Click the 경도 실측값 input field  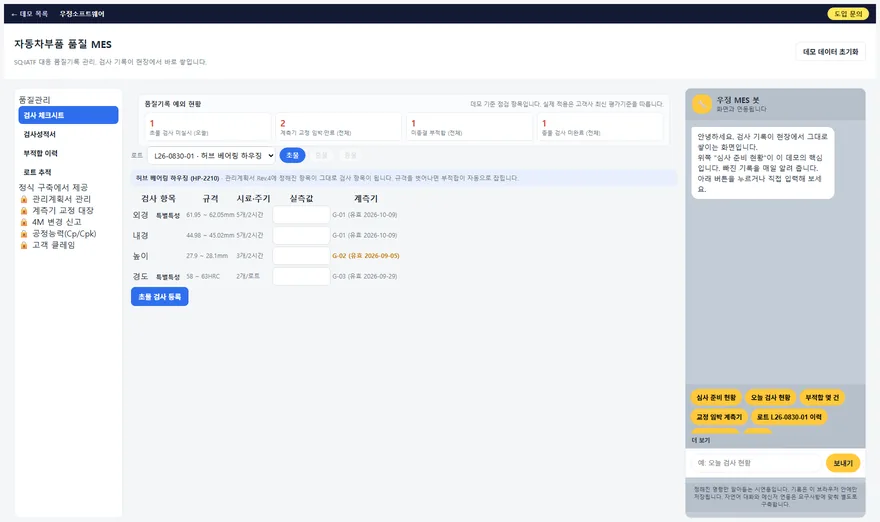301,276
